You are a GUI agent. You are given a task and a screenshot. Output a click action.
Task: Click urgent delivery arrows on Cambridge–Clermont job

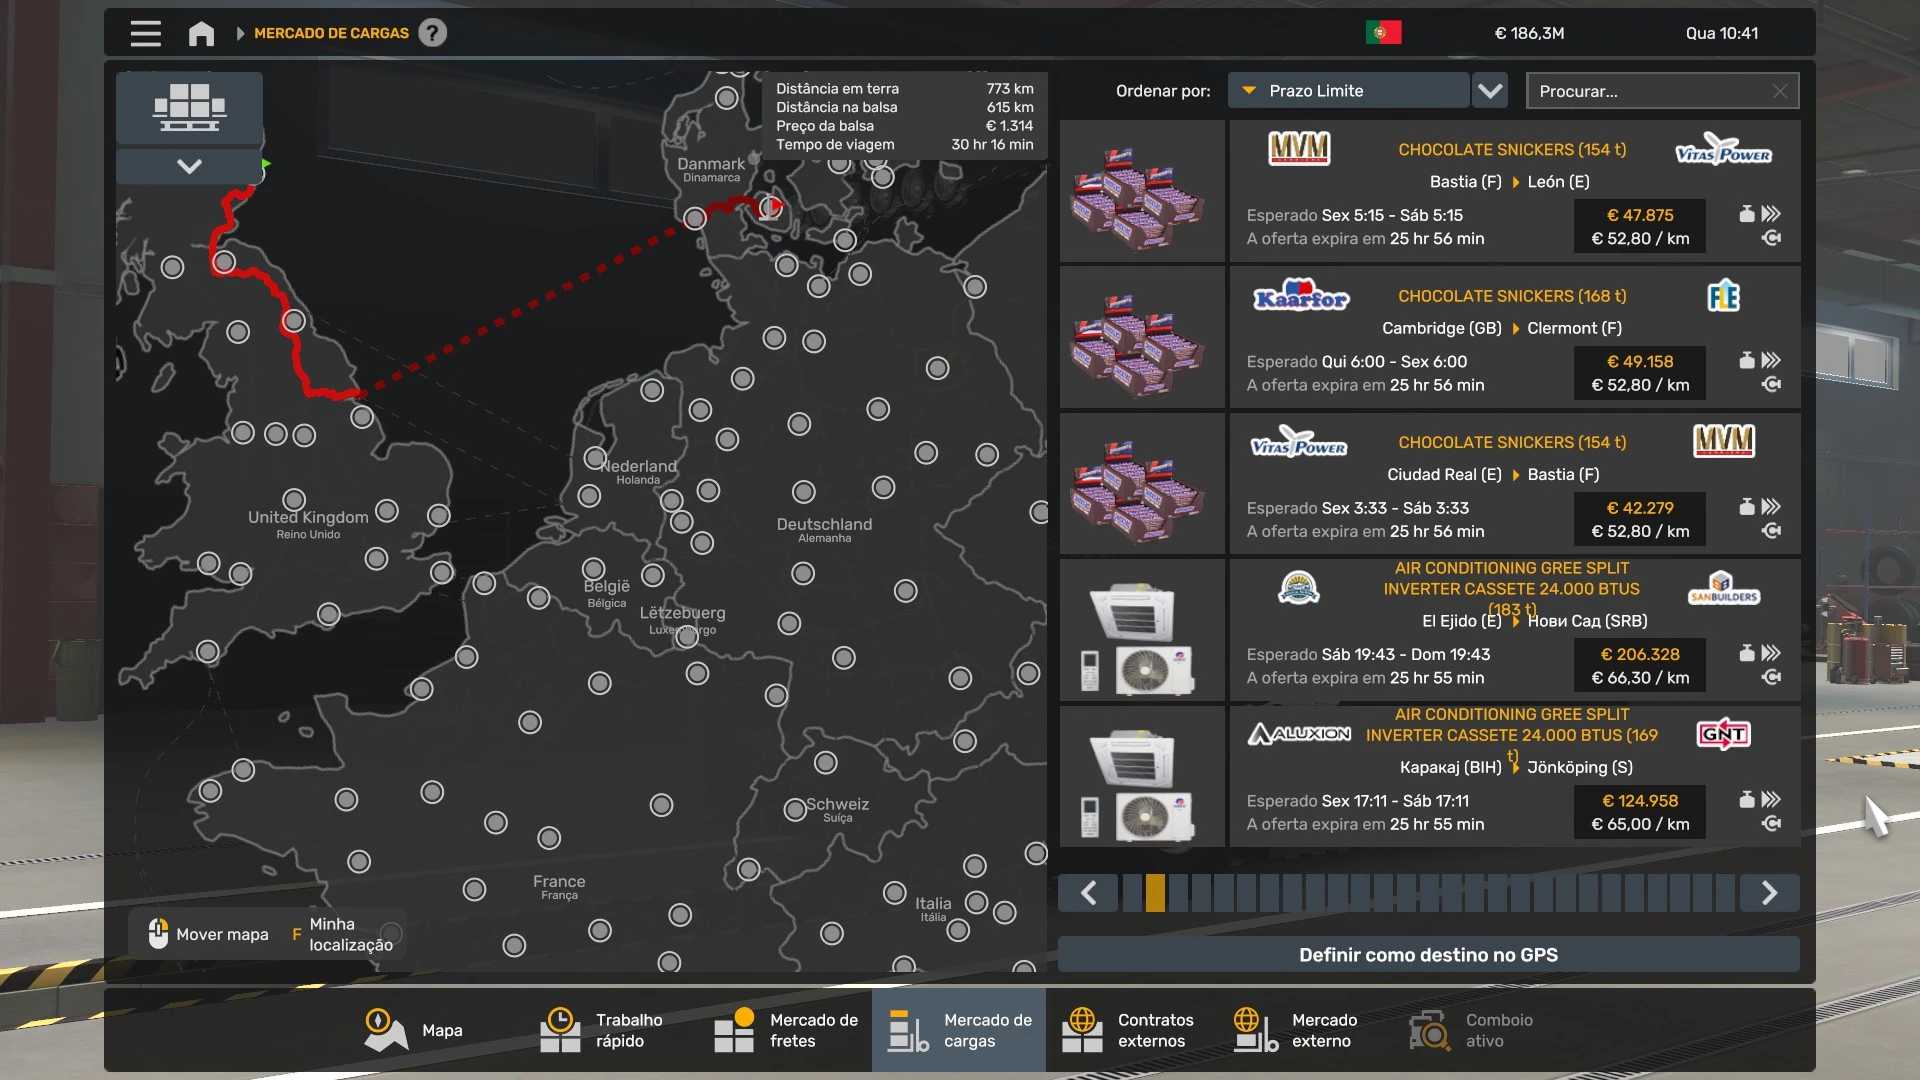(x=1771, y=360)
